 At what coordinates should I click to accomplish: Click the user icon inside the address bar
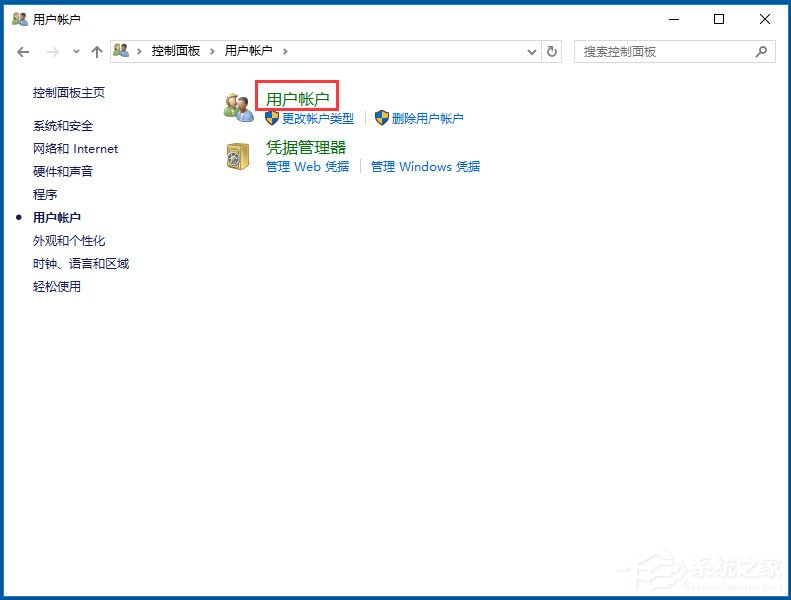[x=122, y=51]
